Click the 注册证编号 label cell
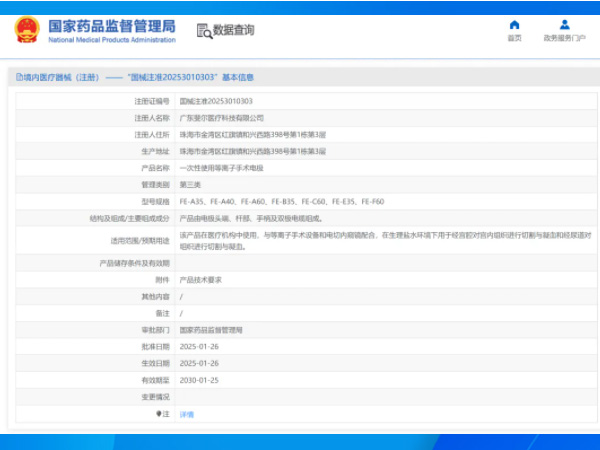 pyautogui.click(x=152, y=101)
